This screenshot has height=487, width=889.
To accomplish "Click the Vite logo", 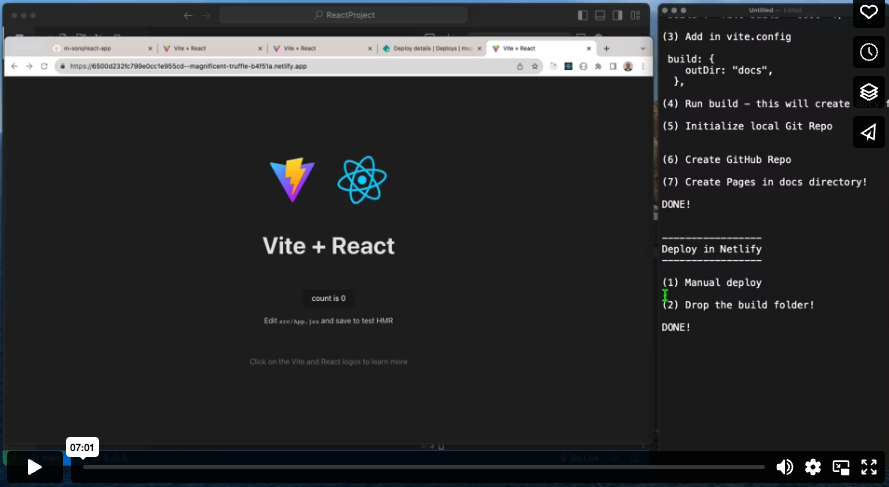I will [x=293, y=180].
